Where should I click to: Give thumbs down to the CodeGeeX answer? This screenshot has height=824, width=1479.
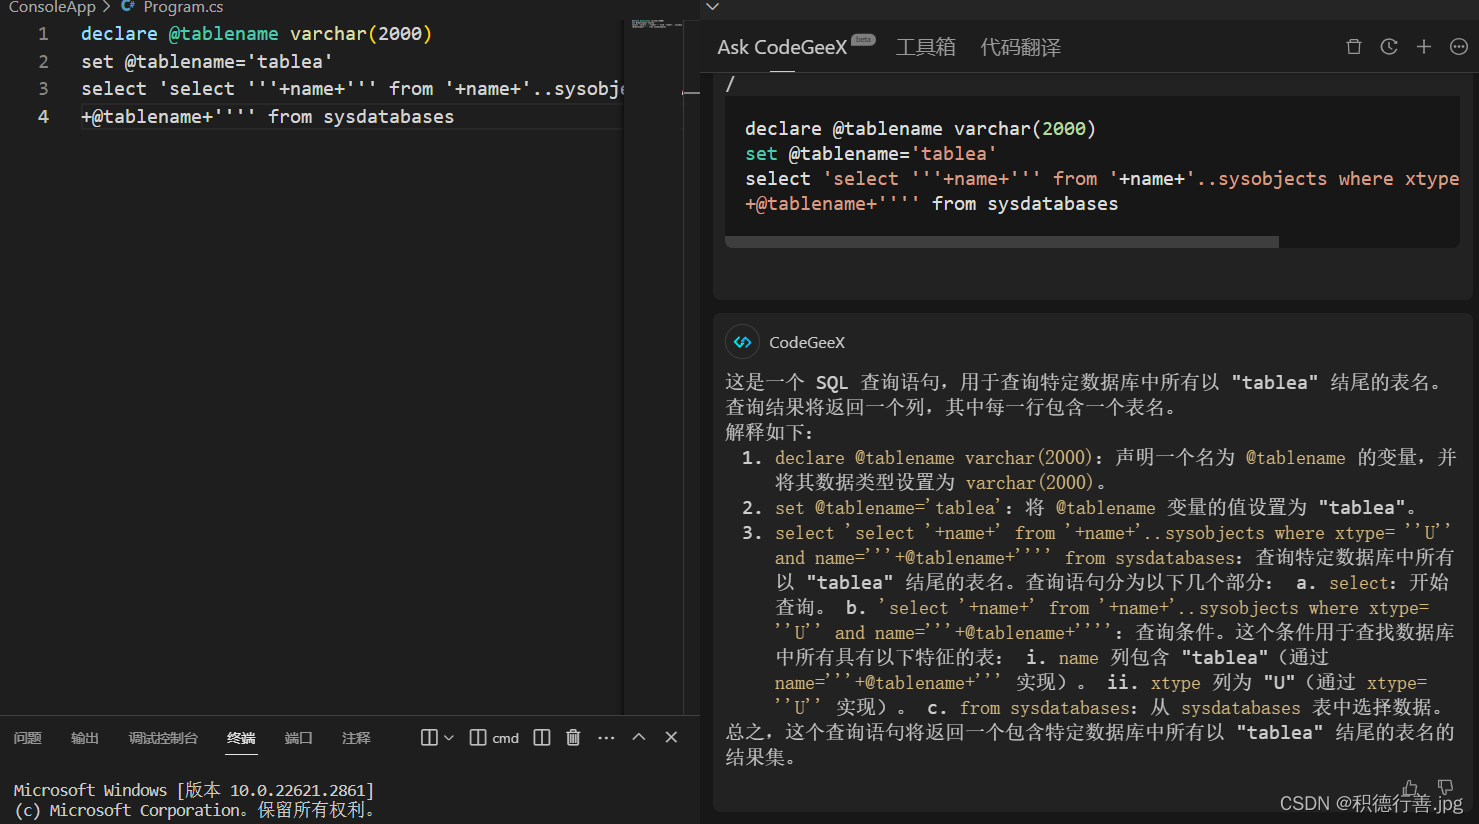(x=1445, y=788)
